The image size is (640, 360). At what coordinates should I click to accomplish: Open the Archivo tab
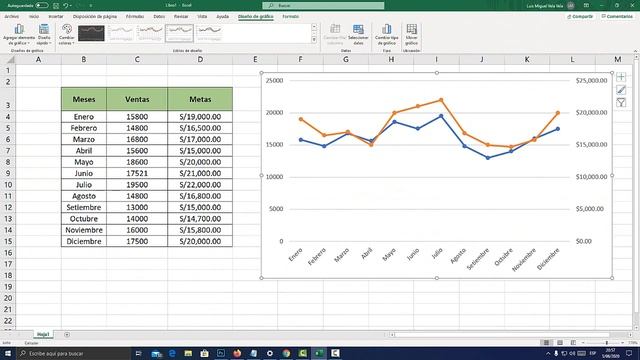11,17
